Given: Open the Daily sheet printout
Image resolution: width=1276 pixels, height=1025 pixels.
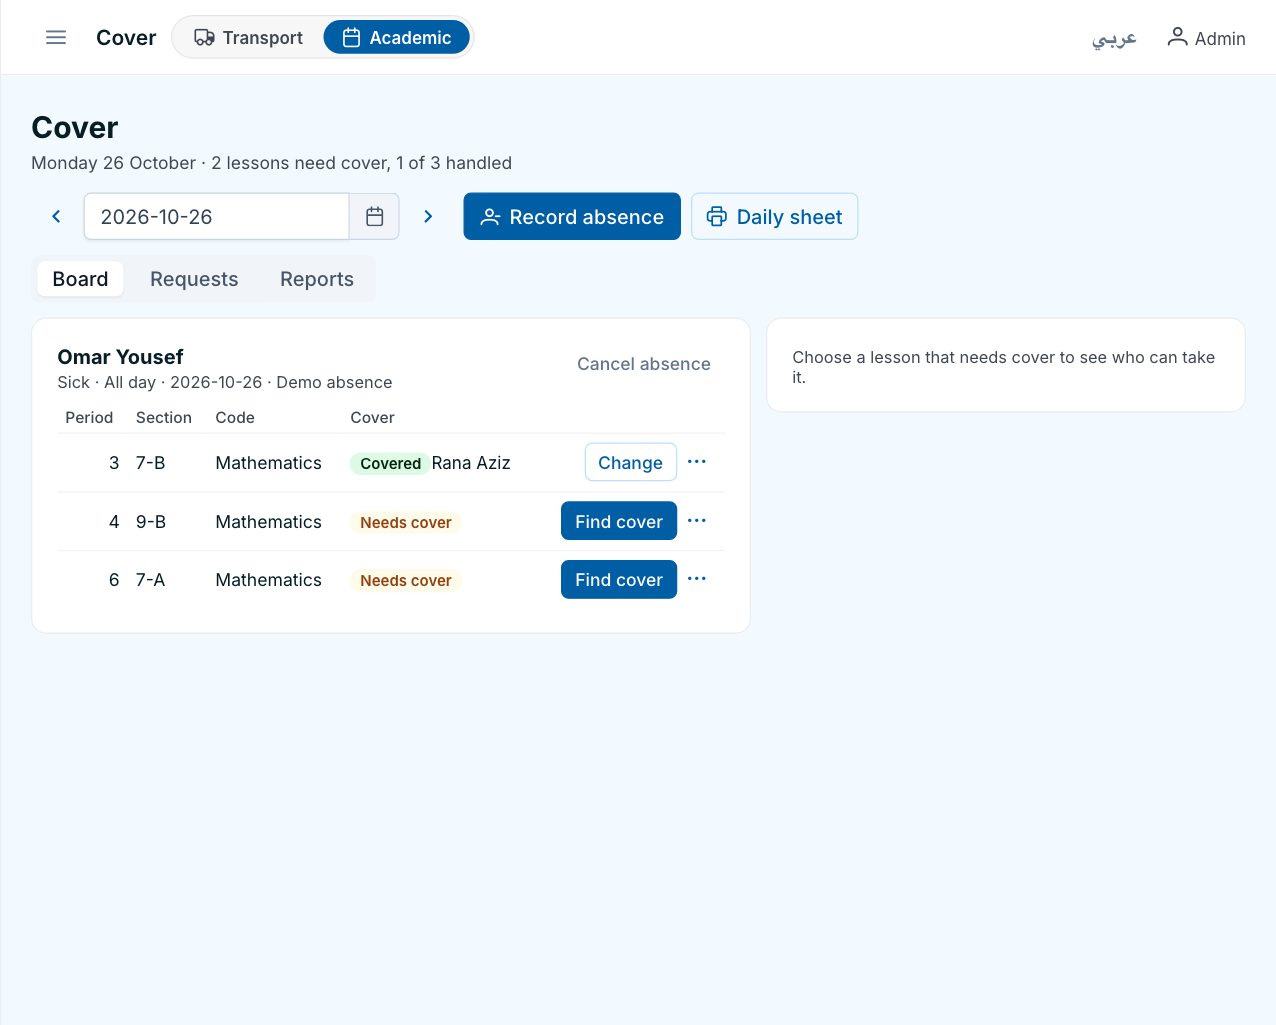Looking at the screenshot, I should coord(775,216).
